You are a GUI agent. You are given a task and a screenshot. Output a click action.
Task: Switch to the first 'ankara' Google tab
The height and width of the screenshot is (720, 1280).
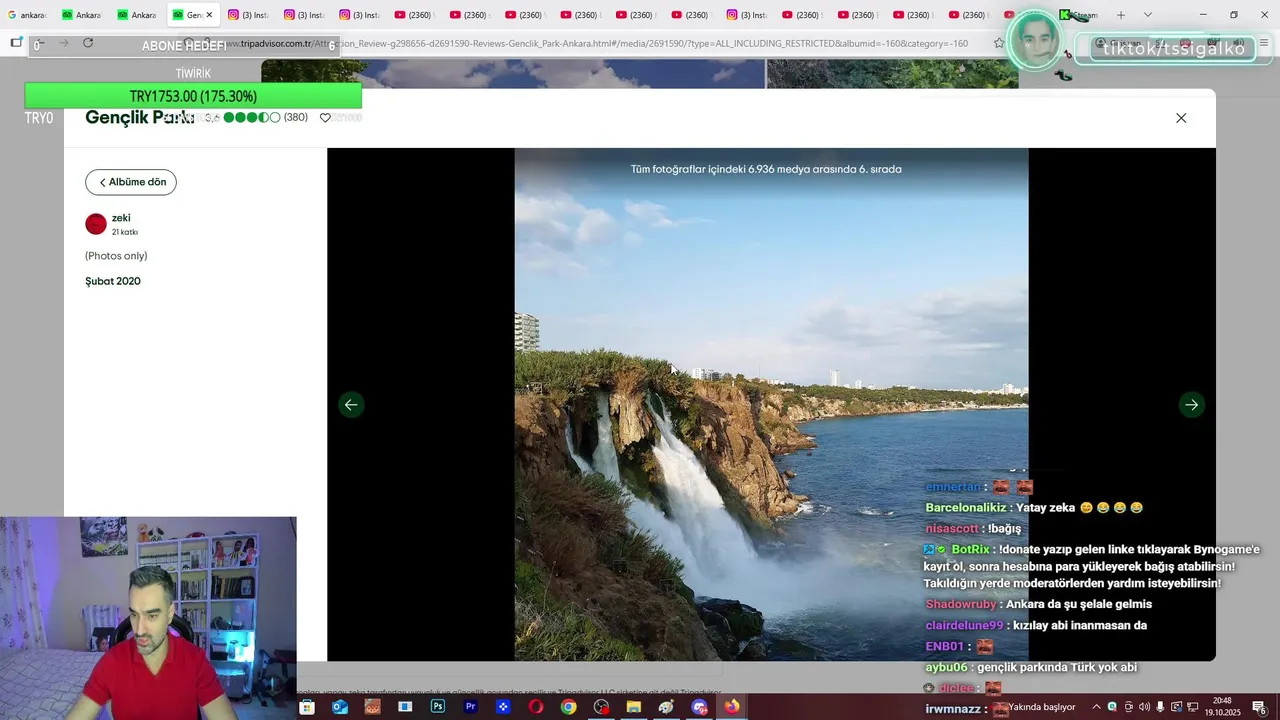27,15
